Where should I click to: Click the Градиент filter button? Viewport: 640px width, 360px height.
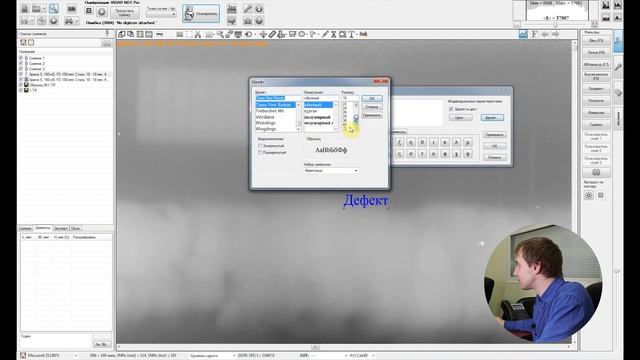coord(596,89)
